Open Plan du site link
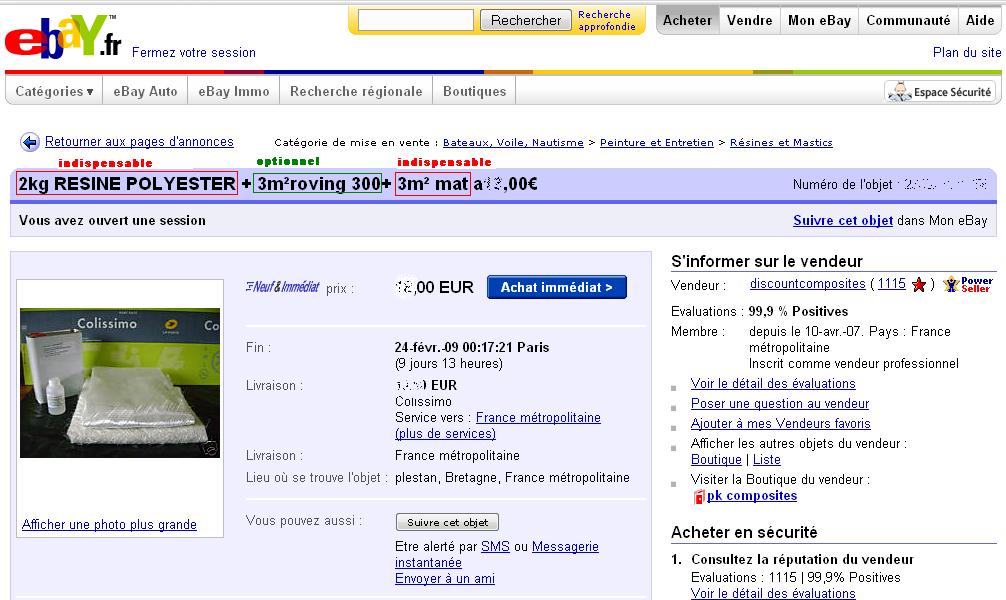1006x600 pixels. click(x=967, y=53)
